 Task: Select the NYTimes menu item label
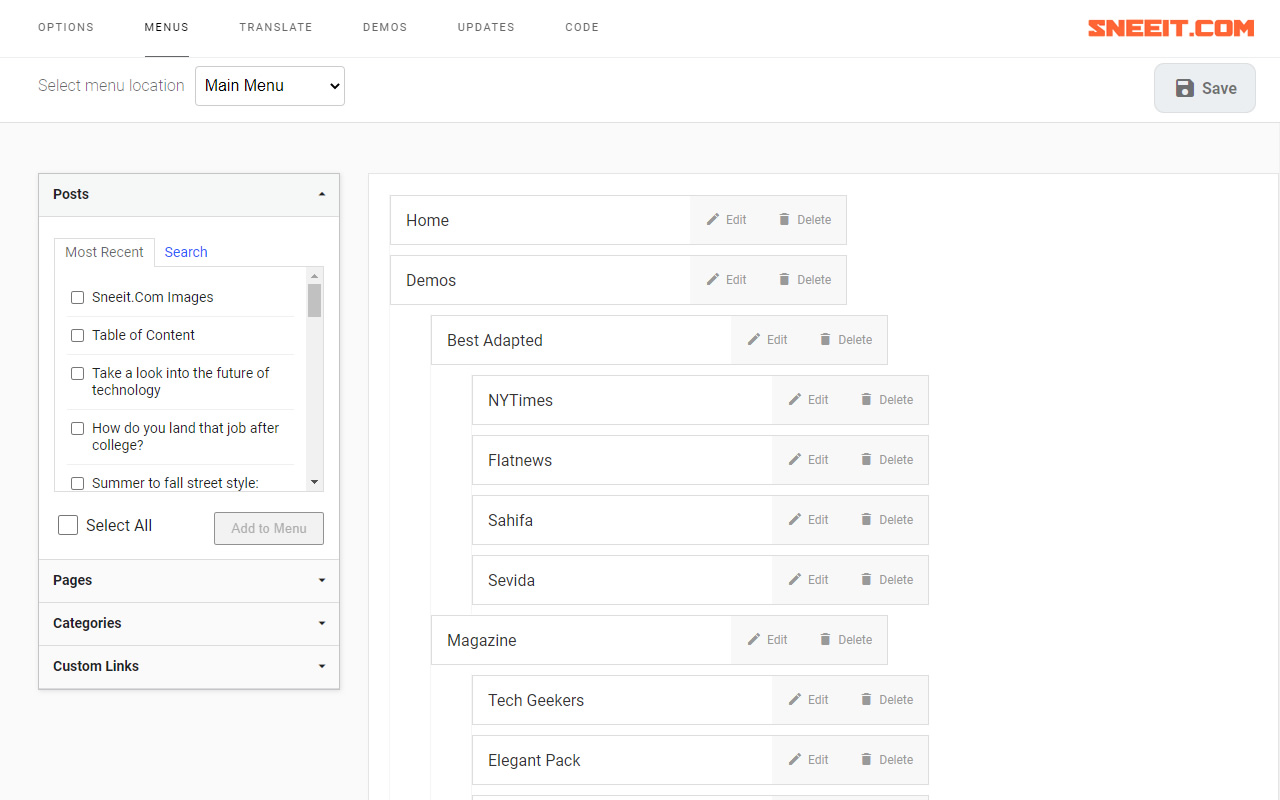coord(520,400)
